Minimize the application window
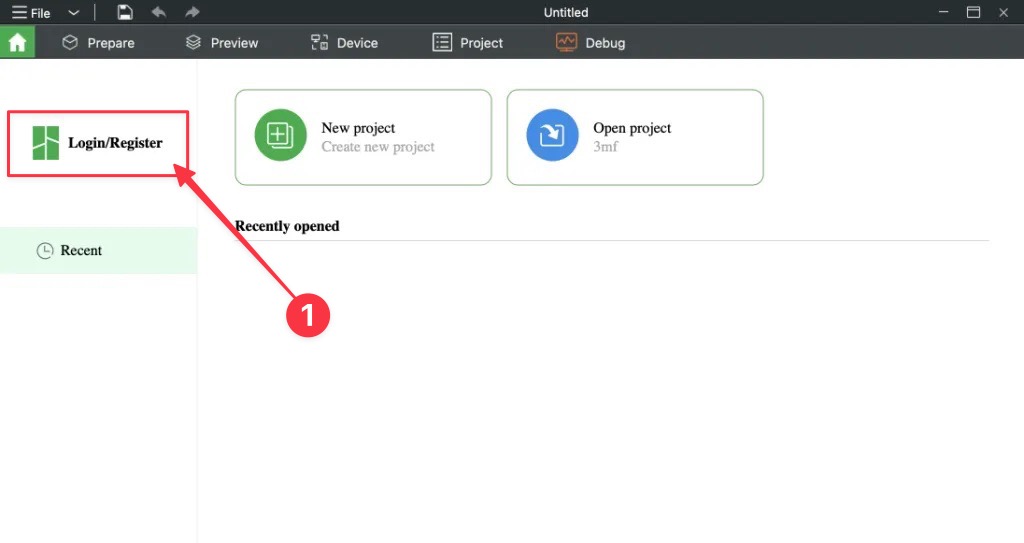1024x543 pixels. [x=943, y=12]
